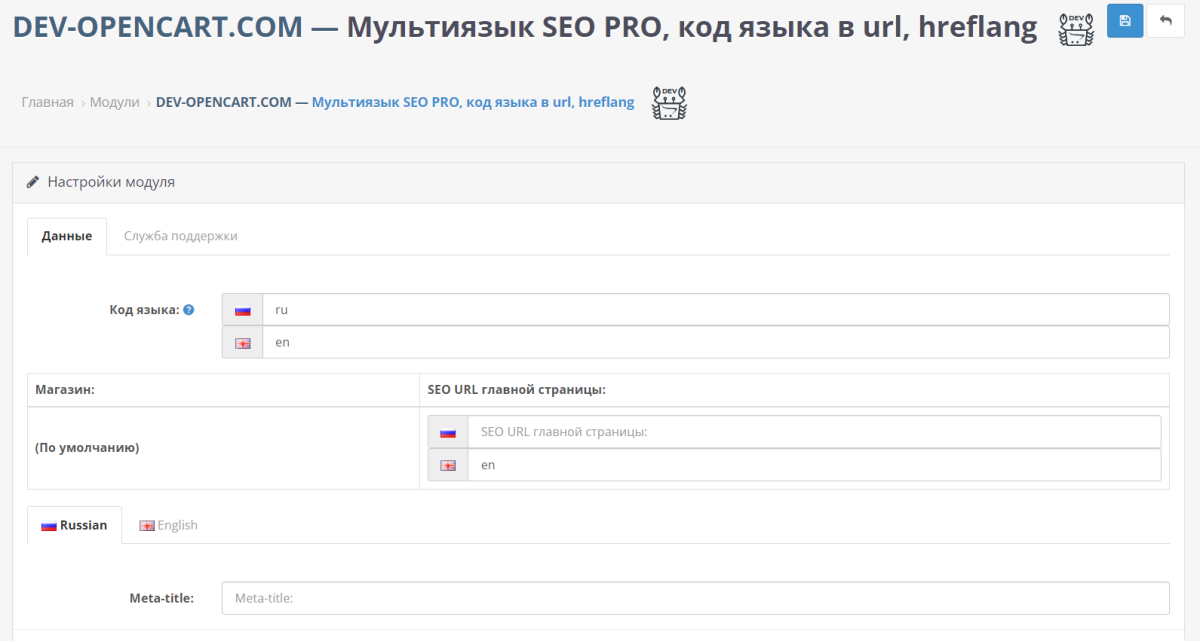Click the DEV crab logo in the page title

click(x=1076, y=29)
